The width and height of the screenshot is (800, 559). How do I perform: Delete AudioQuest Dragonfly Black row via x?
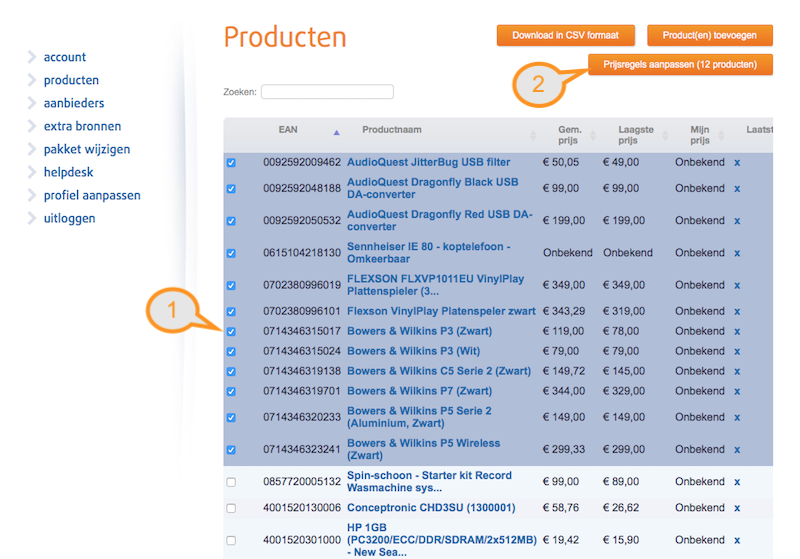coord(737,189)
